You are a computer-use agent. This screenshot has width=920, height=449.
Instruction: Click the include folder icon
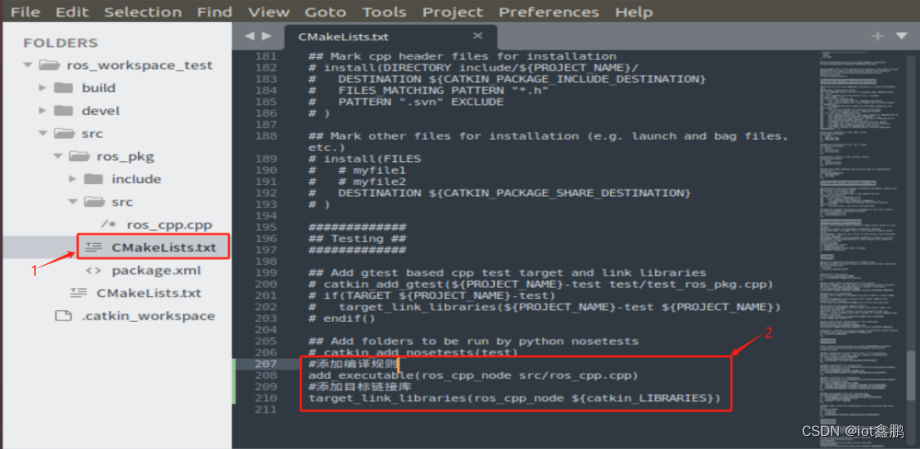click(x=94, y=179)
